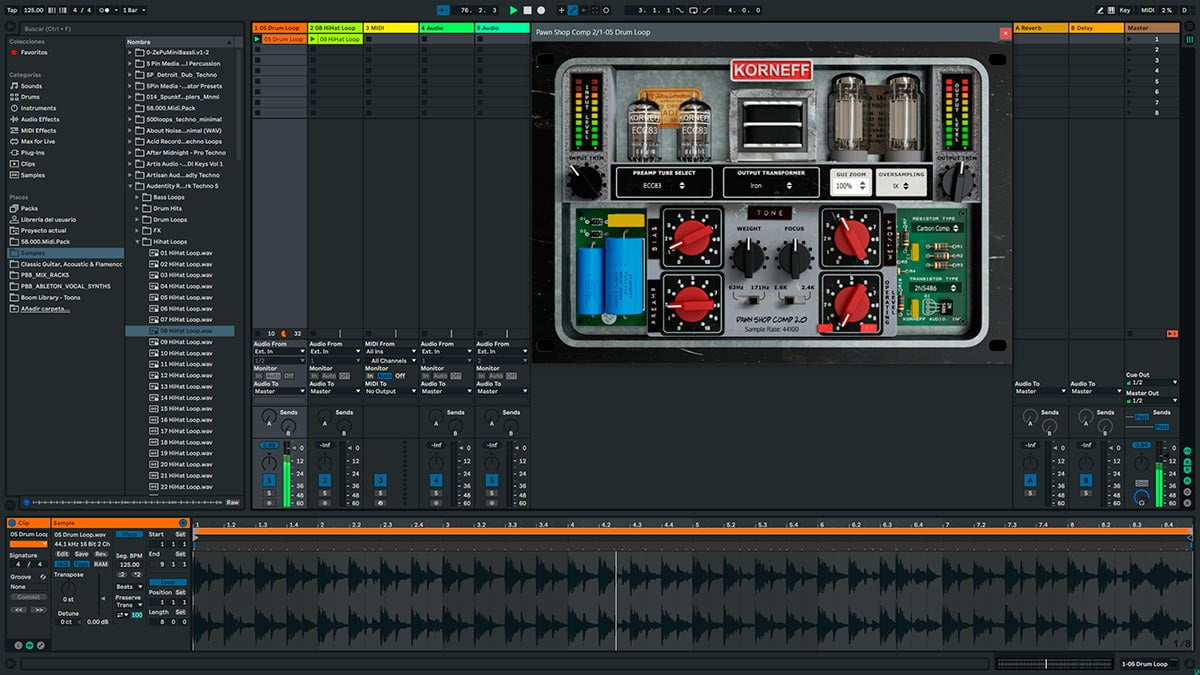Expand the Drum Loops folder
The width and height of the screenshot is (1200, 675).
[138, 219]
